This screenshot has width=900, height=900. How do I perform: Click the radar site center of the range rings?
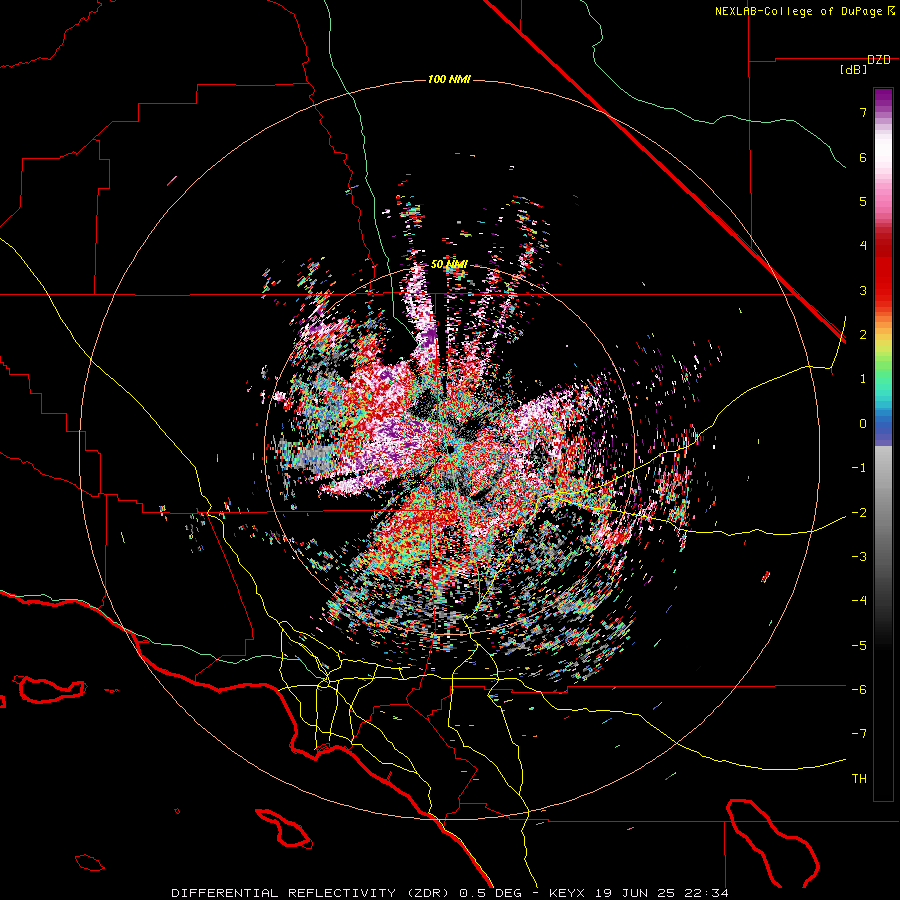click(449, 449)
